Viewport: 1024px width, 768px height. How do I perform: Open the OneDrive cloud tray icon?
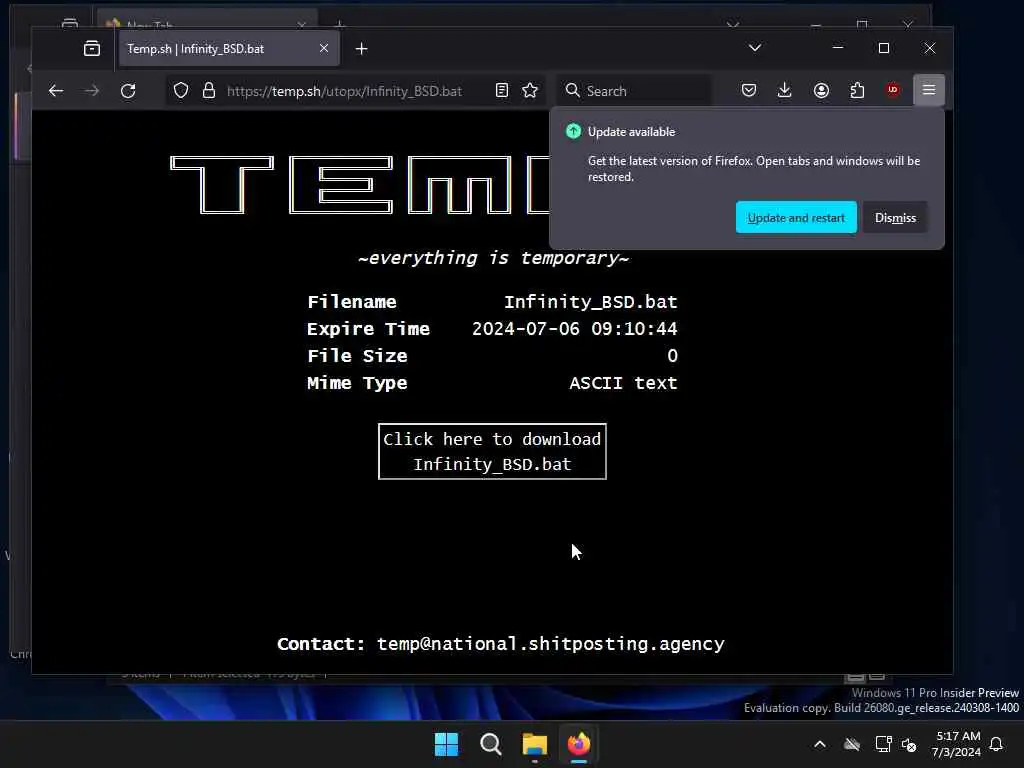pos(852,744)
